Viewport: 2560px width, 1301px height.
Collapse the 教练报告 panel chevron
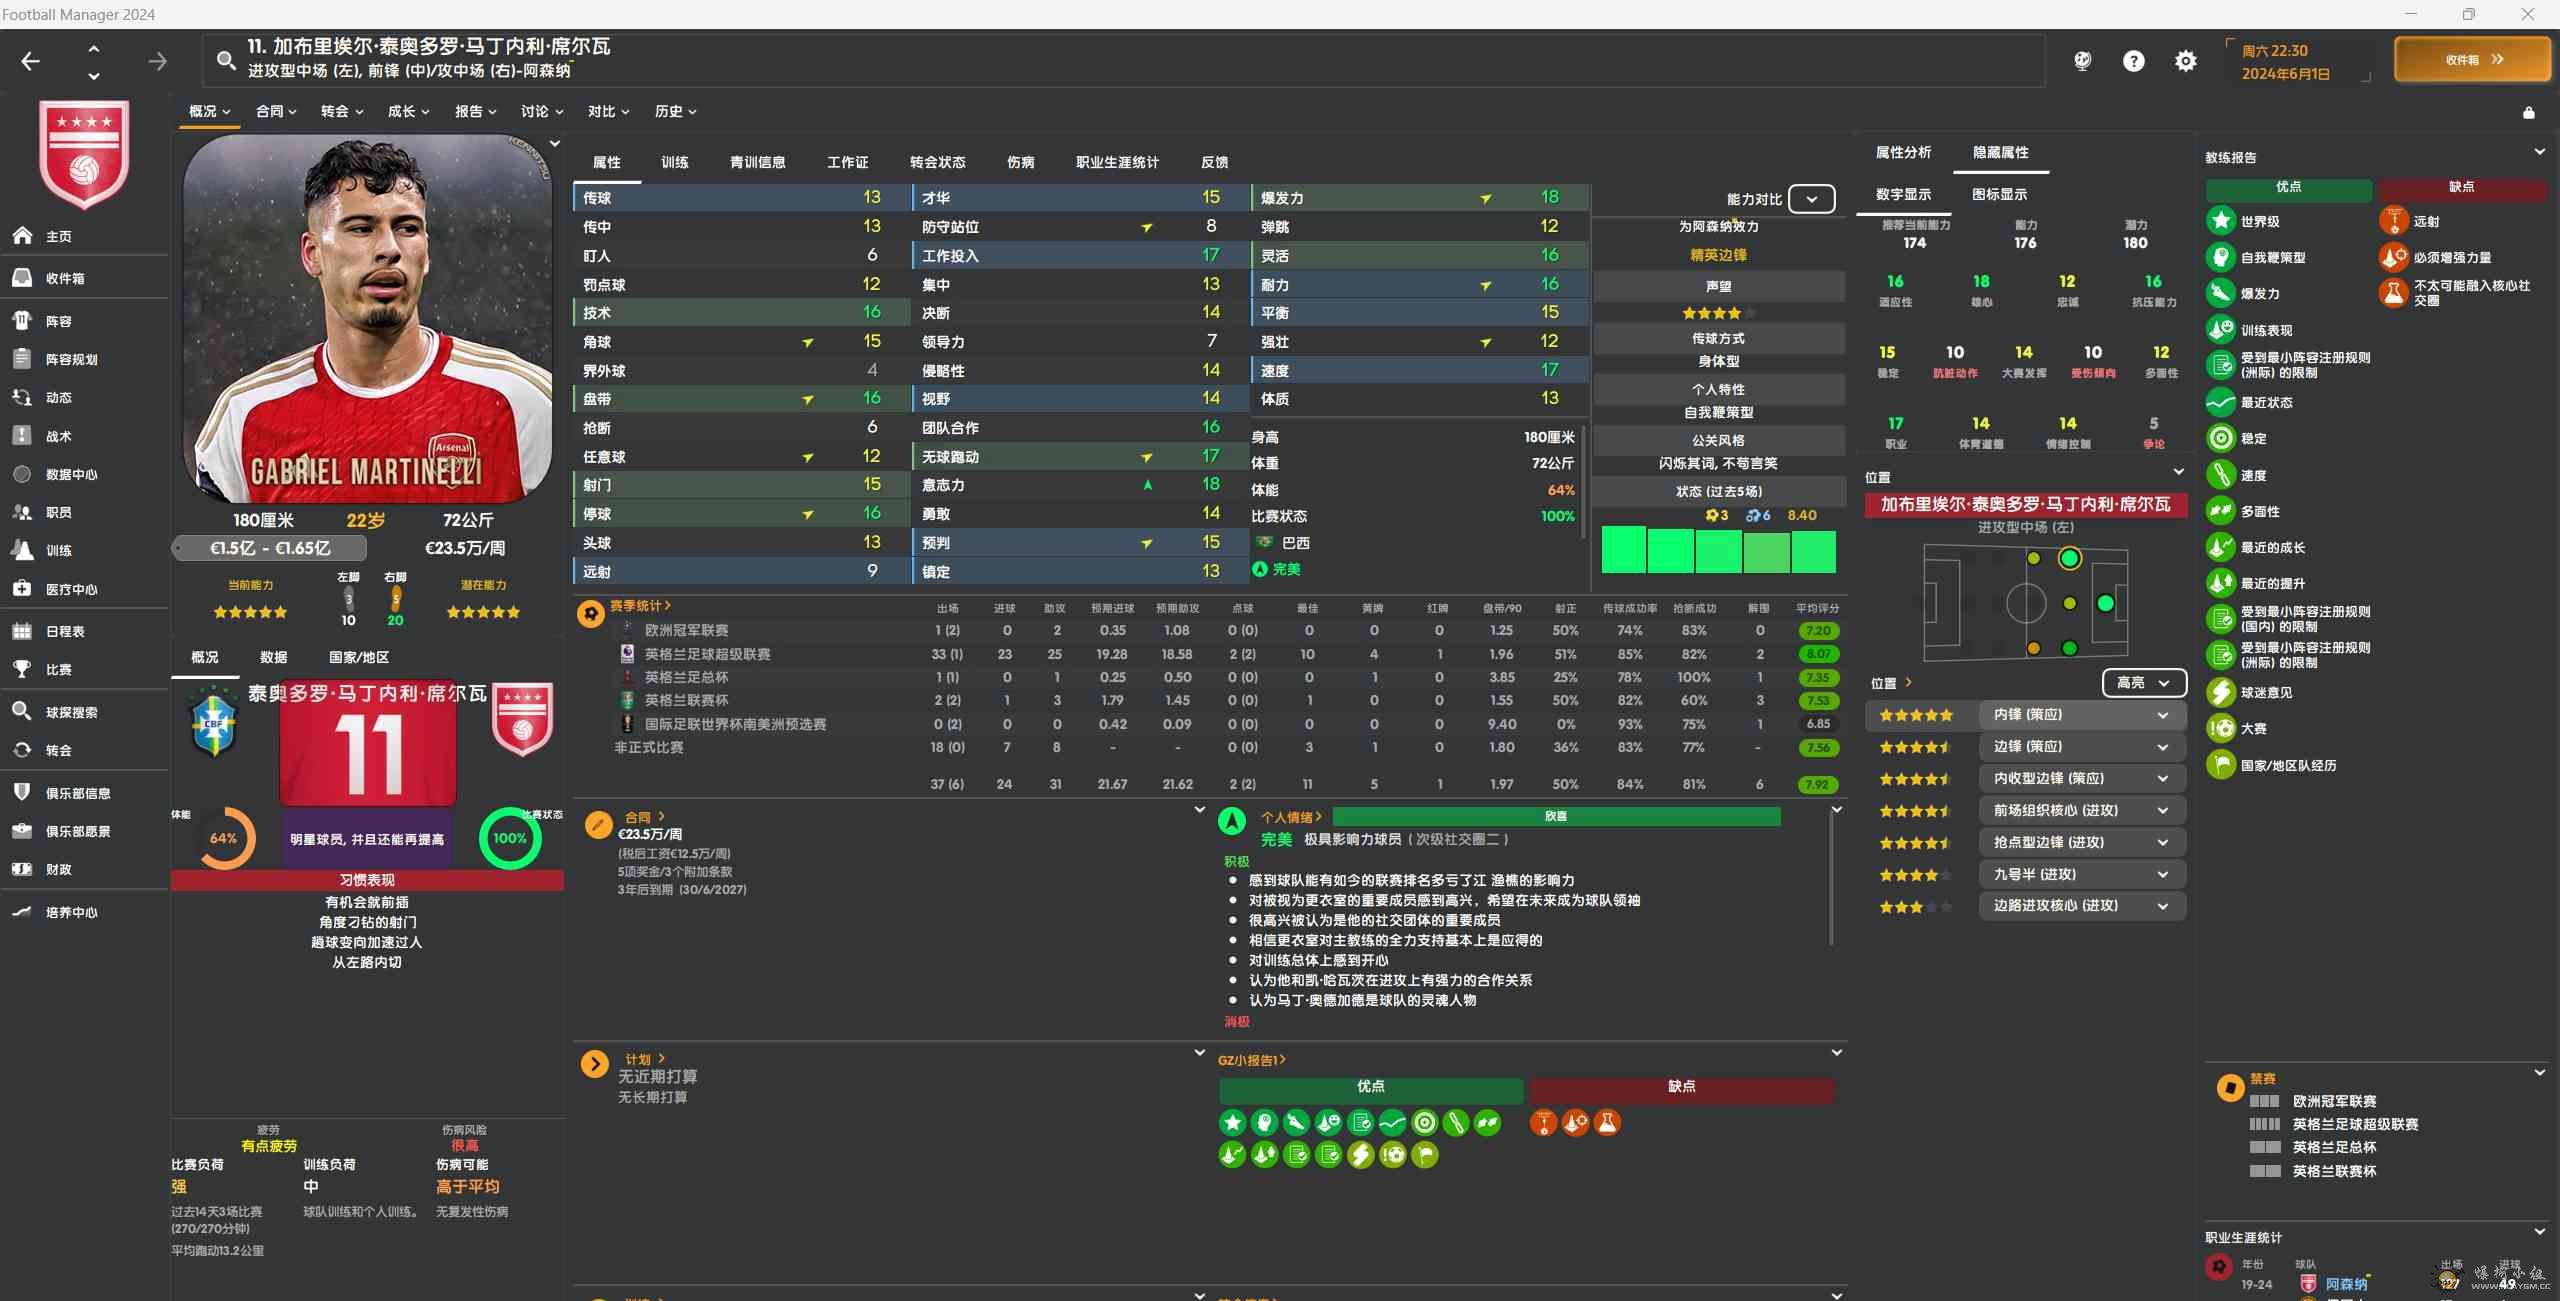(x=2539, y=152)
